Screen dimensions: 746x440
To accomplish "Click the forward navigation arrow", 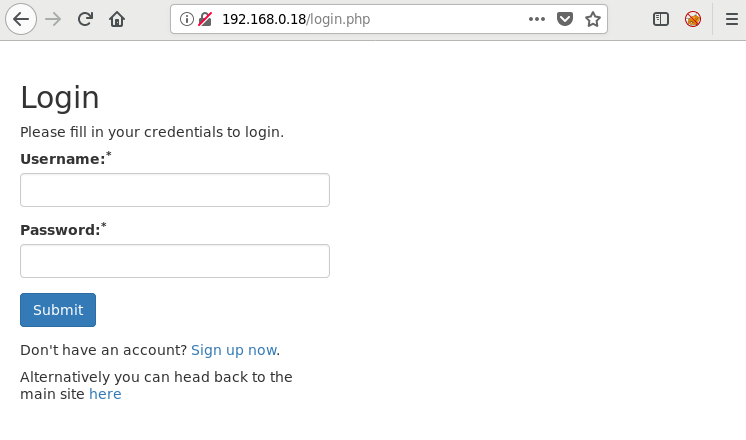I will [54, 19].
